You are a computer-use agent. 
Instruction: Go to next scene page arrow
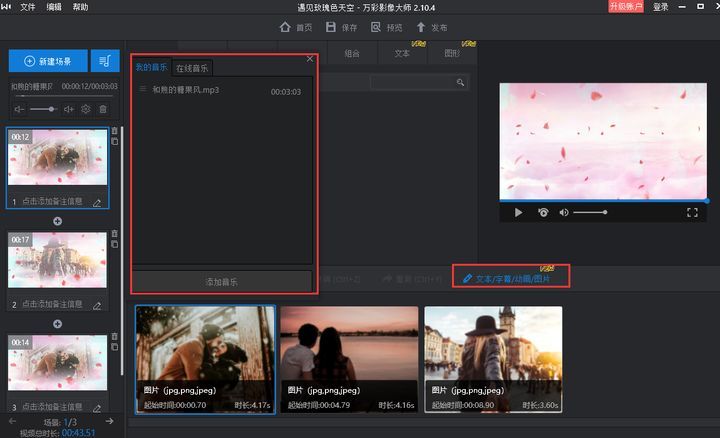coord(110,422)
